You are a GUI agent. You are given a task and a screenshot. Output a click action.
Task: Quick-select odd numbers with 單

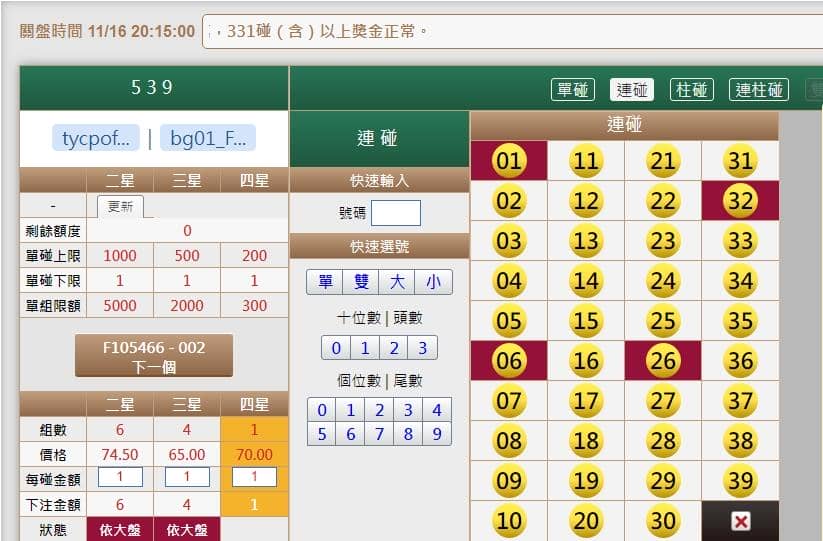[x=325, y=282]
